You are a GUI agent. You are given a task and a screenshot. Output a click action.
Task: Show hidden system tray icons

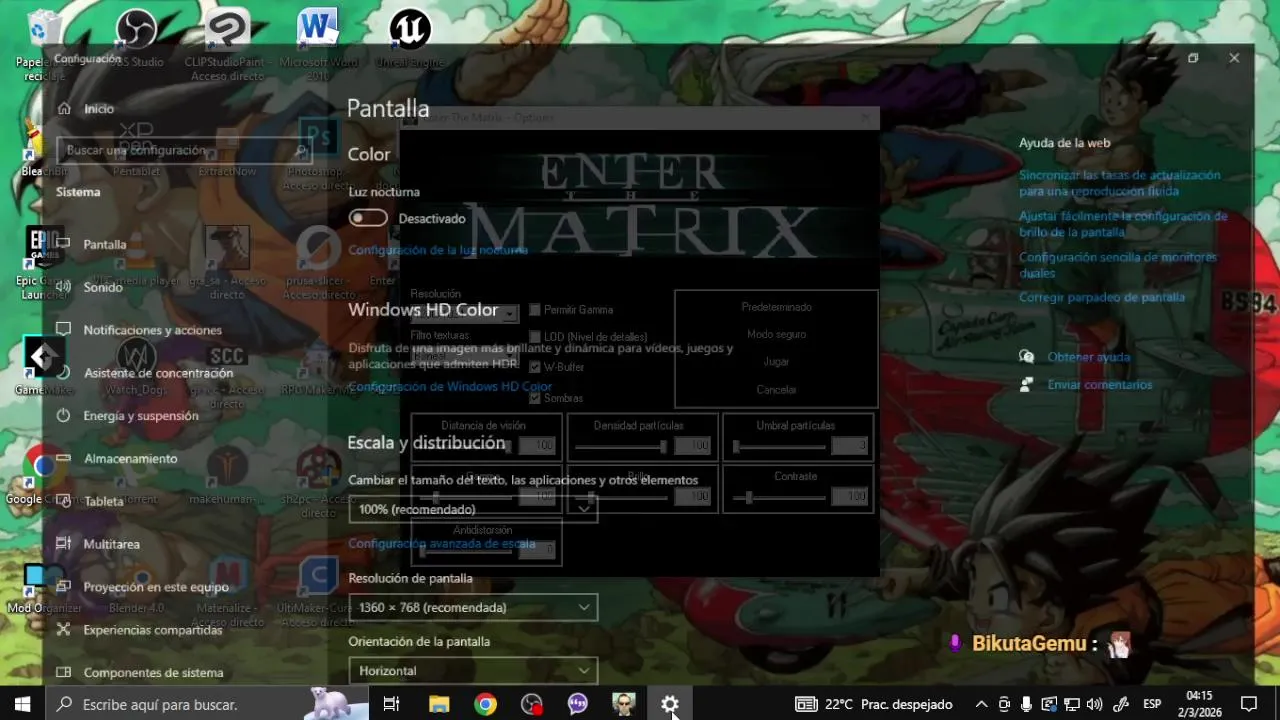tap(981, 704)
